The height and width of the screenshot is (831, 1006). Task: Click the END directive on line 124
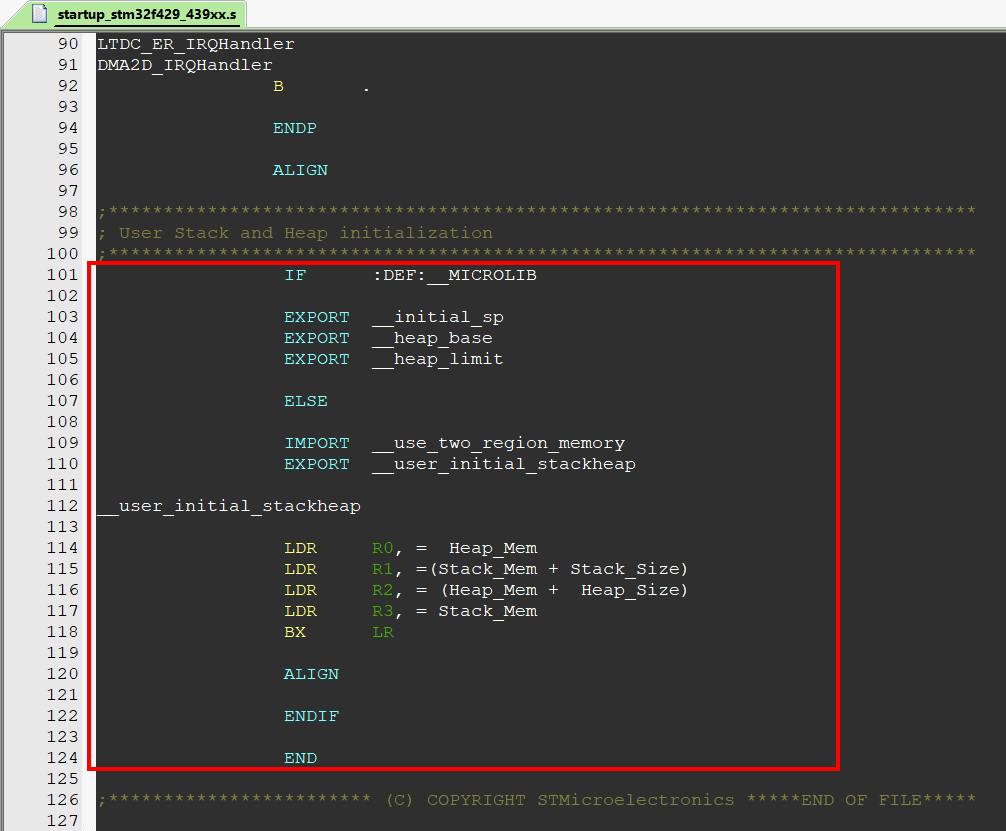tap(300, 758)
